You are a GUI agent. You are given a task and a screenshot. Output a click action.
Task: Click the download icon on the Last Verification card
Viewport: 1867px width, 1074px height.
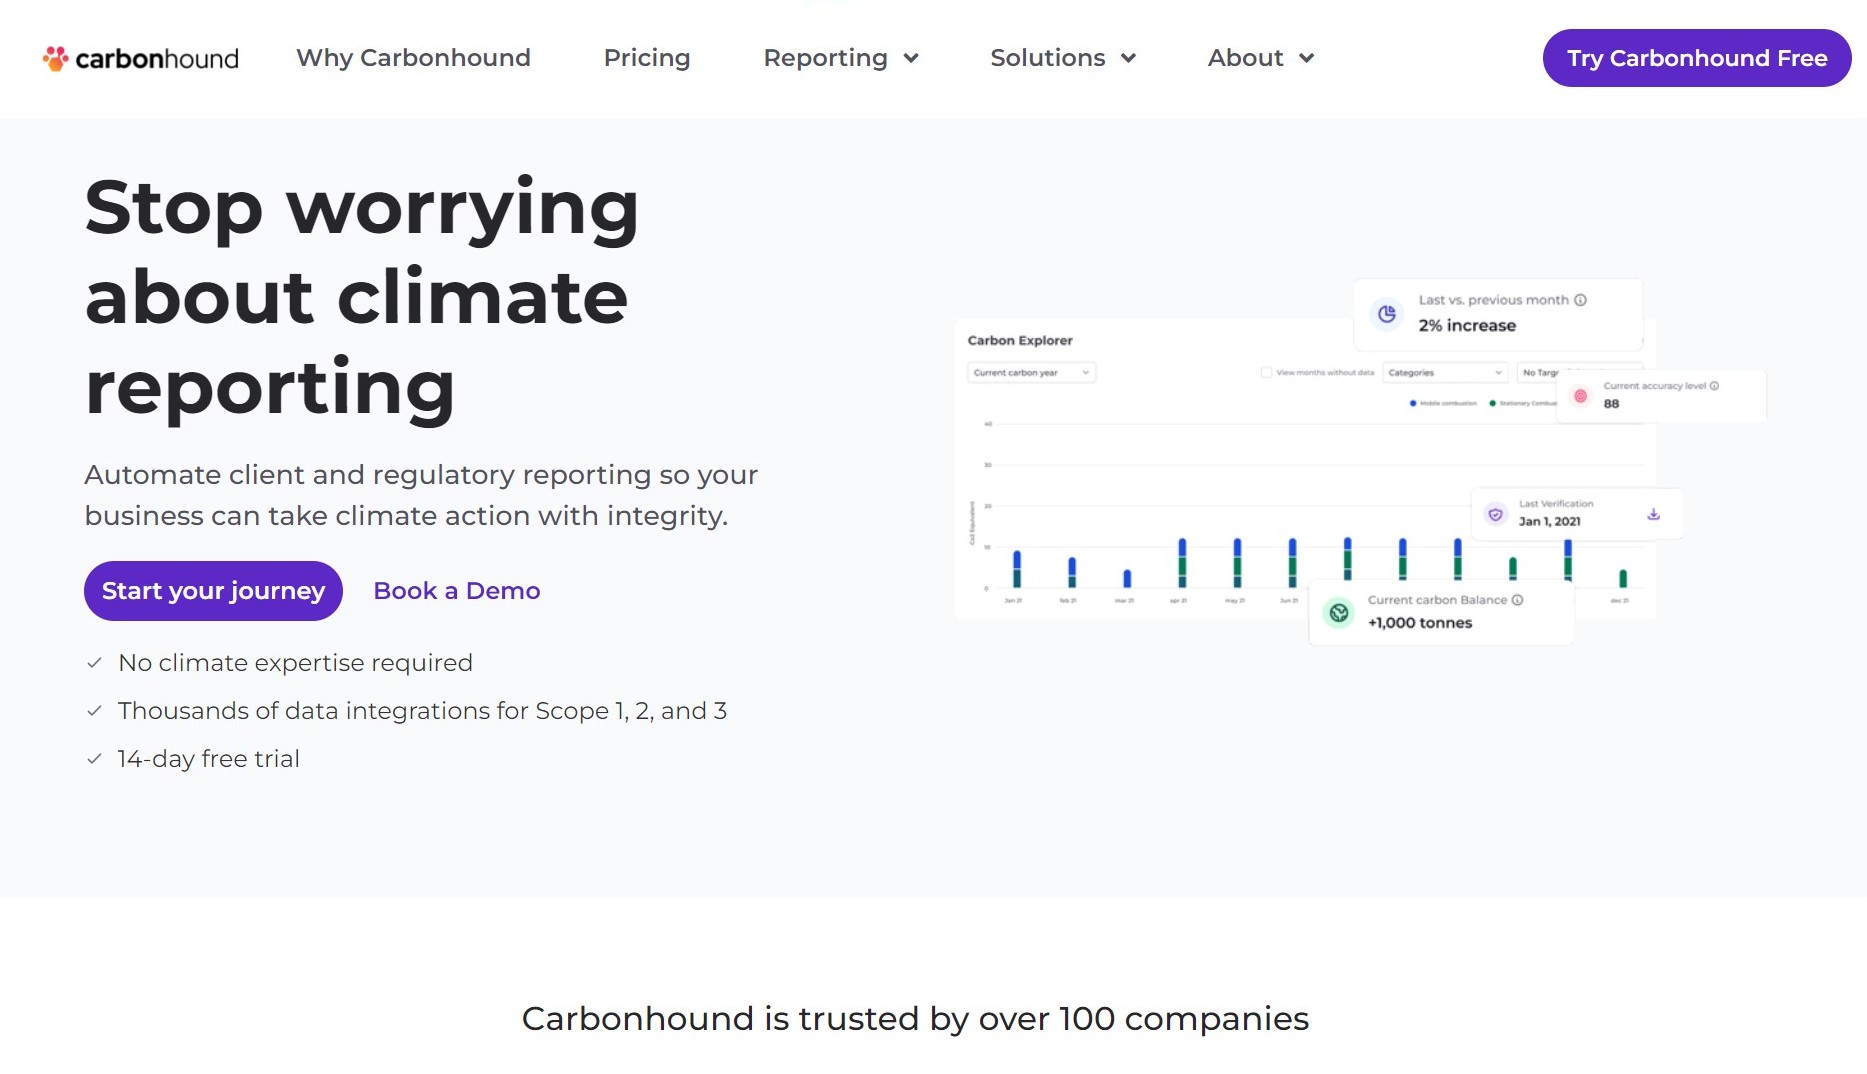pos(1653,514)
